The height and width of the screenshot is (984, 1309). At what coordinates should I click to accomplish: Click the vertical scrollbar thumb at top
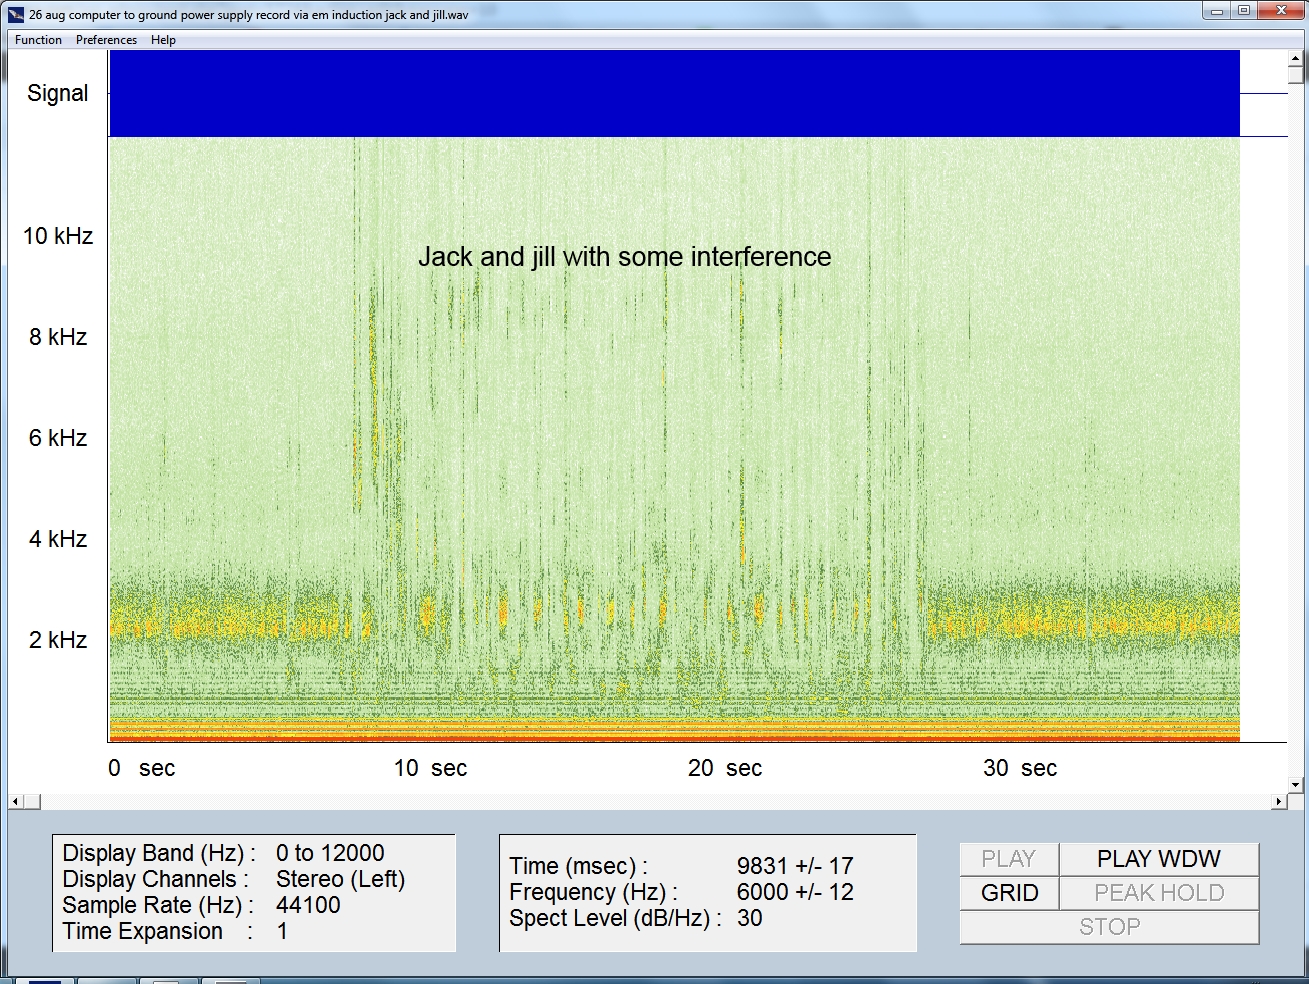pyautogui.click(x=1295, y=75)
